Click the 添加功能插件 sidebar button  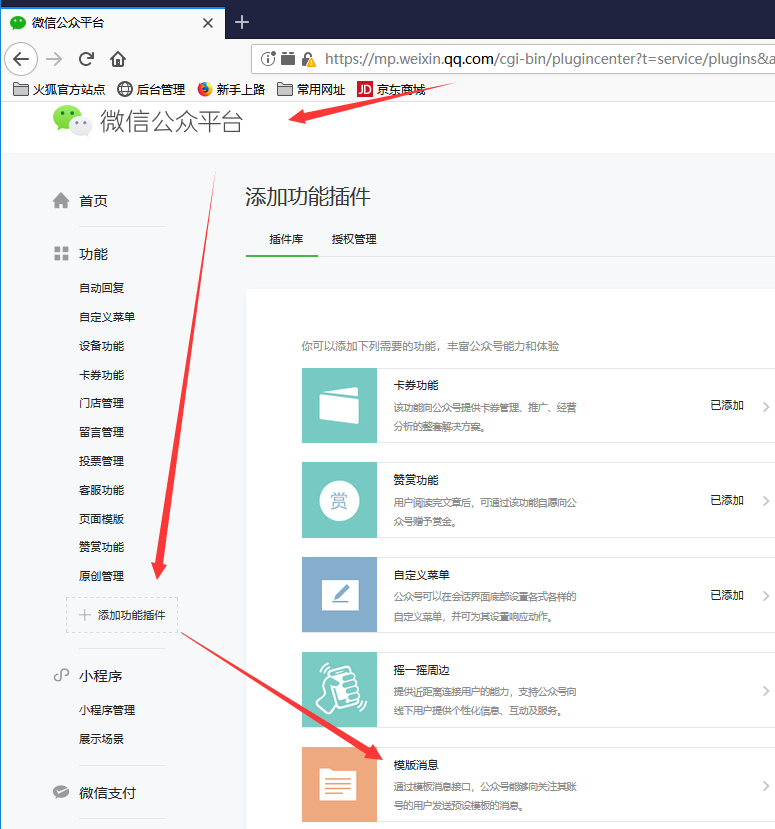coord(122,615)
